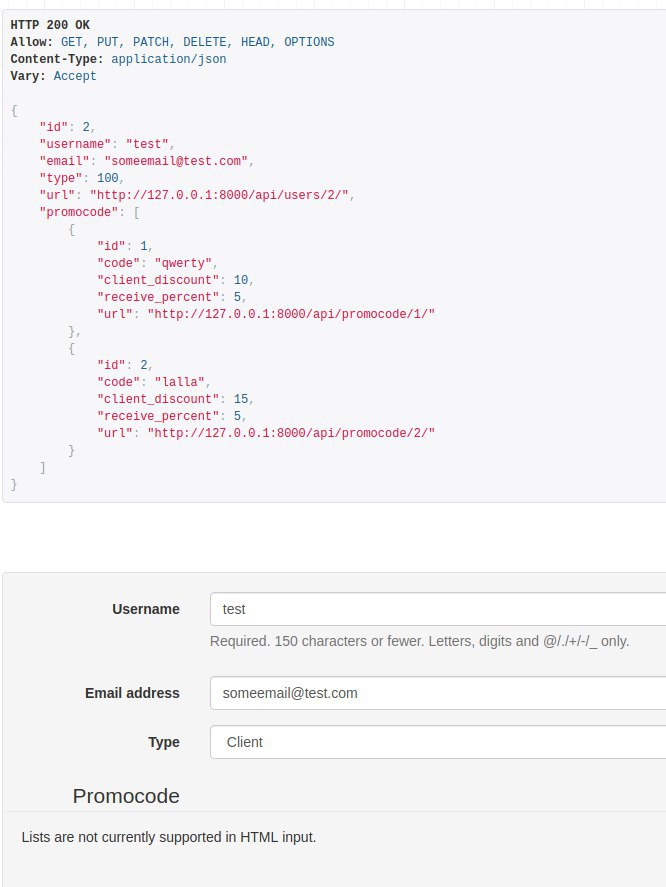Click the "someemail@test.com" JSON value
666x887 pixels.
176,161
